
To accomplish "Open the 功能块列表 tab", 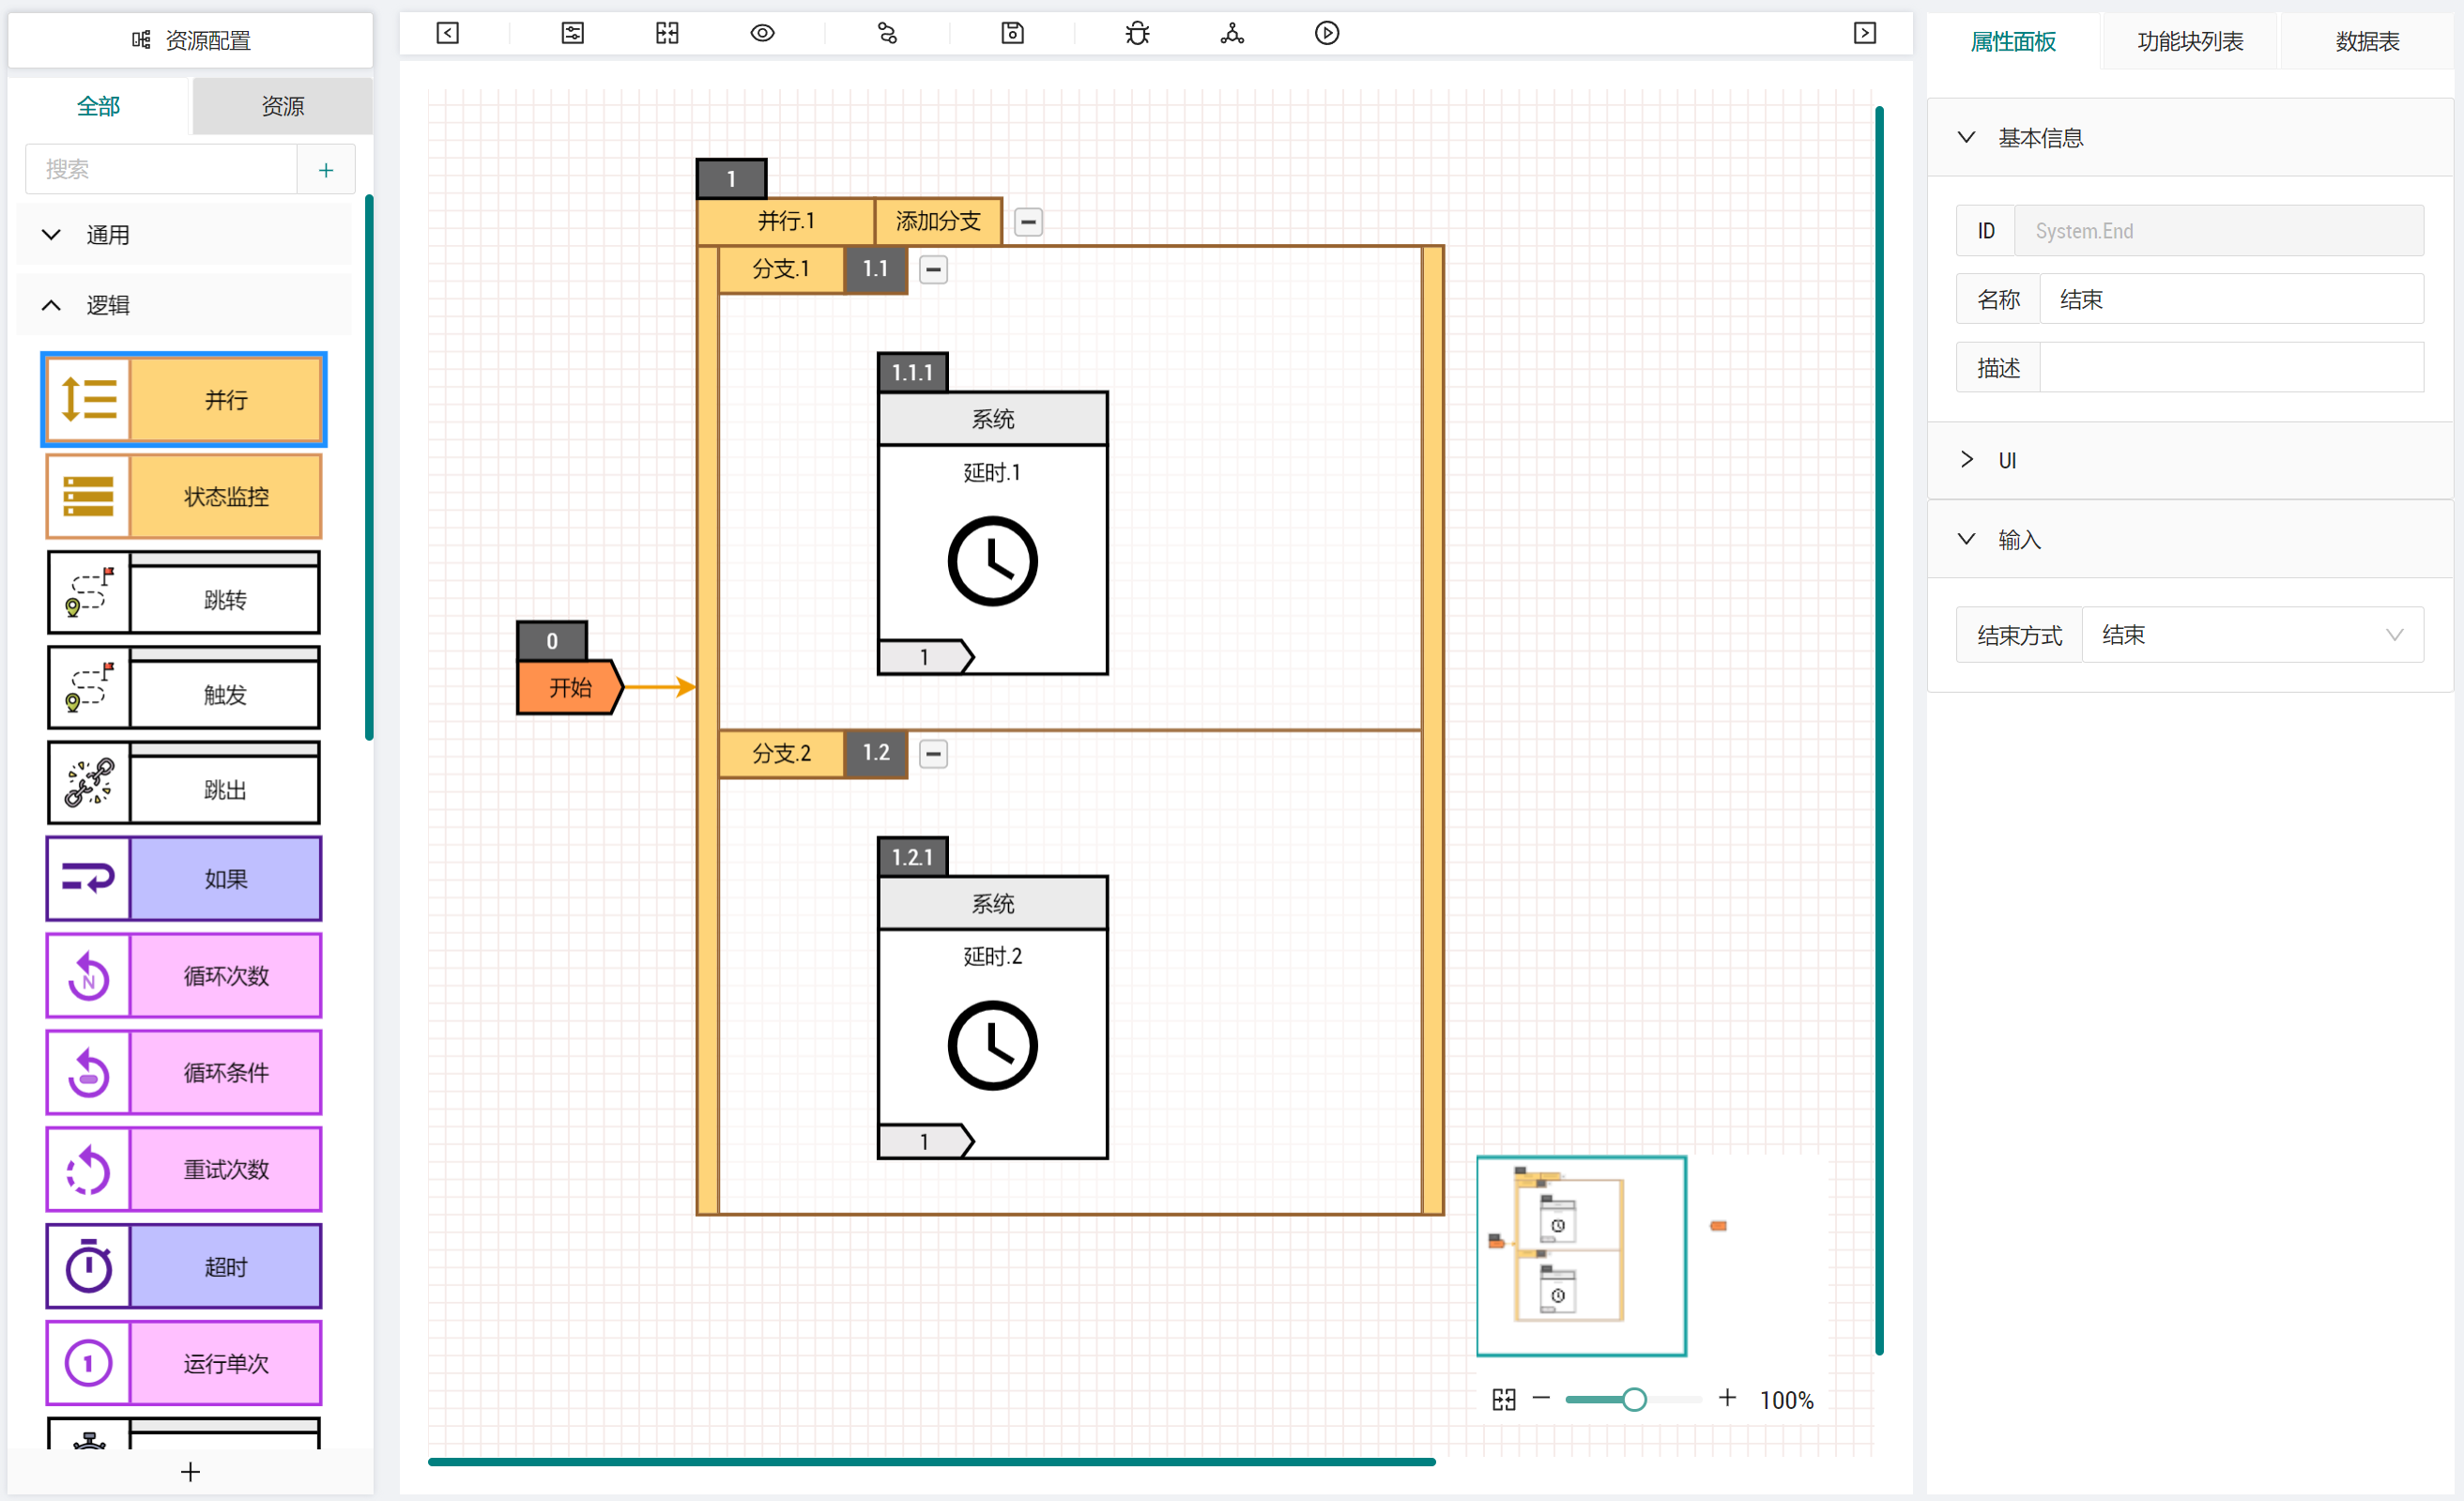I will [2190, 41].
